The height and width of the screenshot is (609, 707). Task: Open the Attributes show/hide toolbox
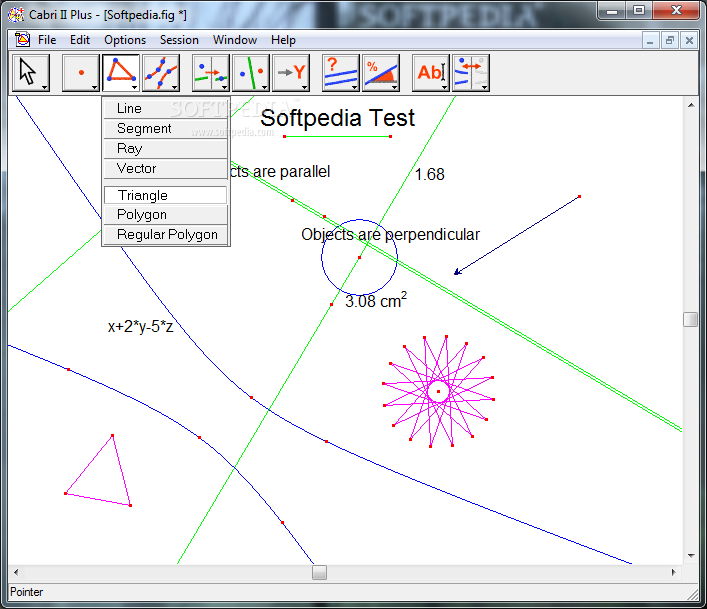[471, 72]
